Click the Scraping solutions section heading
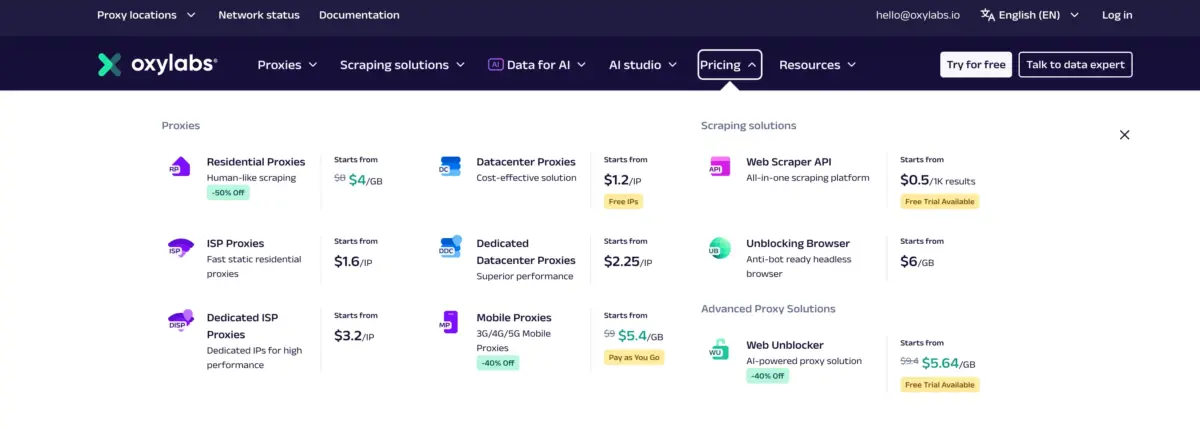The width and height of the screenshot is (1200, 427). point(749,126)
